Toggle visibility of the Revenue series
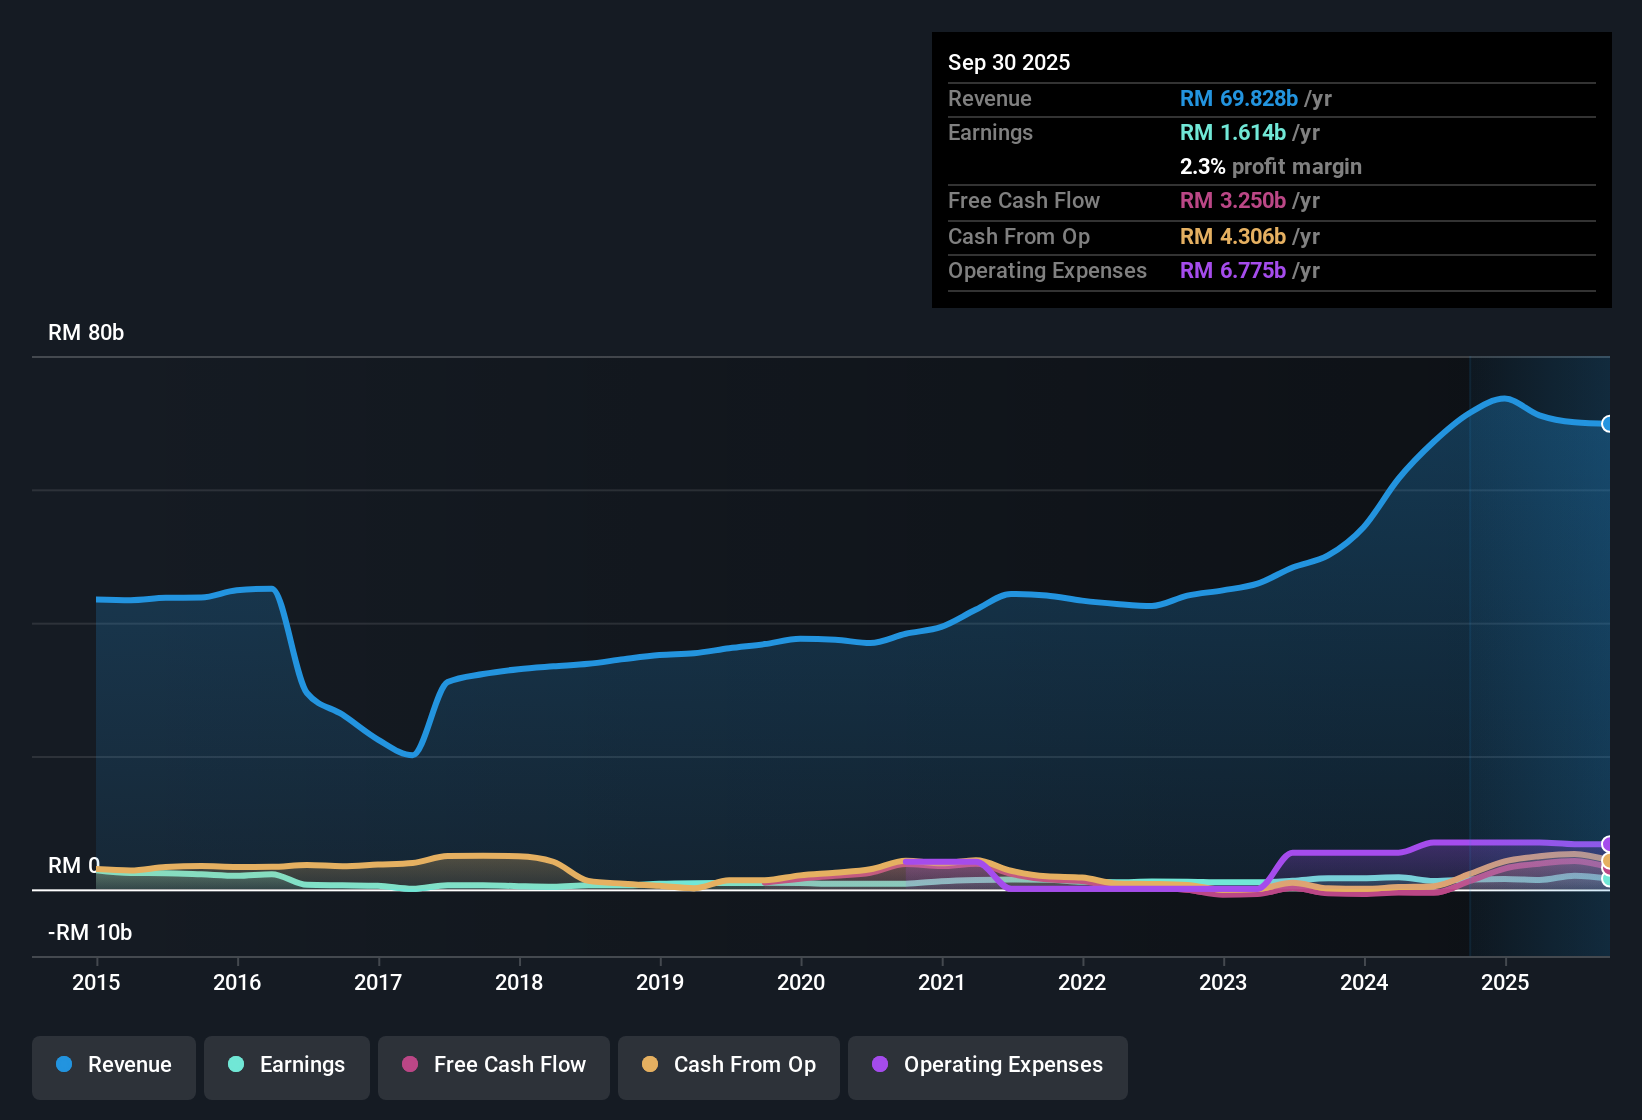The width and height of the screenshot is (1642, 1120). (113, 1065)
